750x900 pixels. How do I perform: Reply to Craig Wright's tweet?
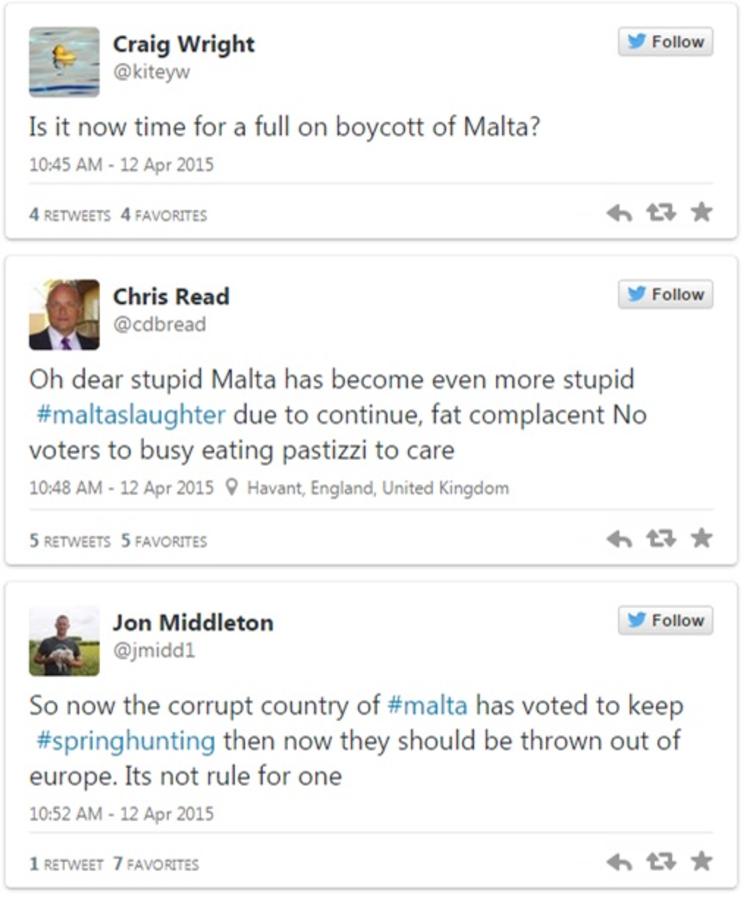tap(619, 213)
